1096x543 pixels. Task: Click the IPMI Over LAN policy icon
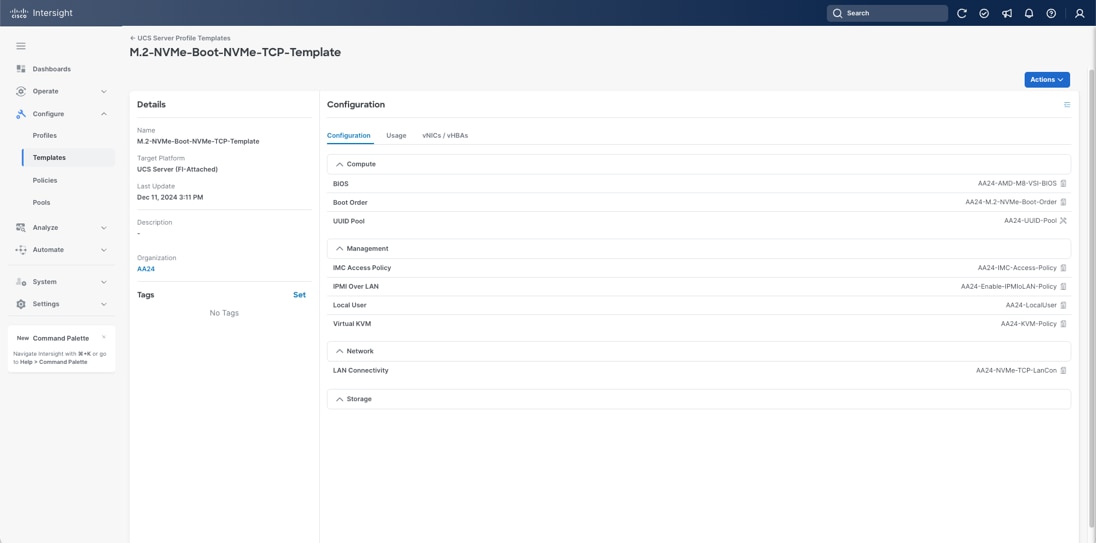pyautogui.click(x=1063, y=287)
